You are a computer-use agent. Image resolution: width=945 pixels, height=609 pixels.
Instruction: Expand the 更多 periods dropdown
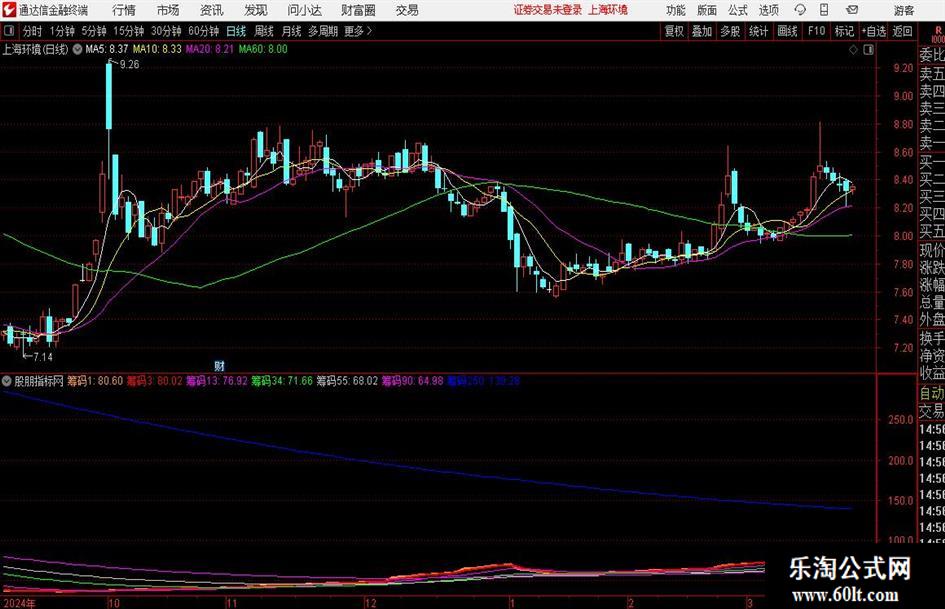358,31
